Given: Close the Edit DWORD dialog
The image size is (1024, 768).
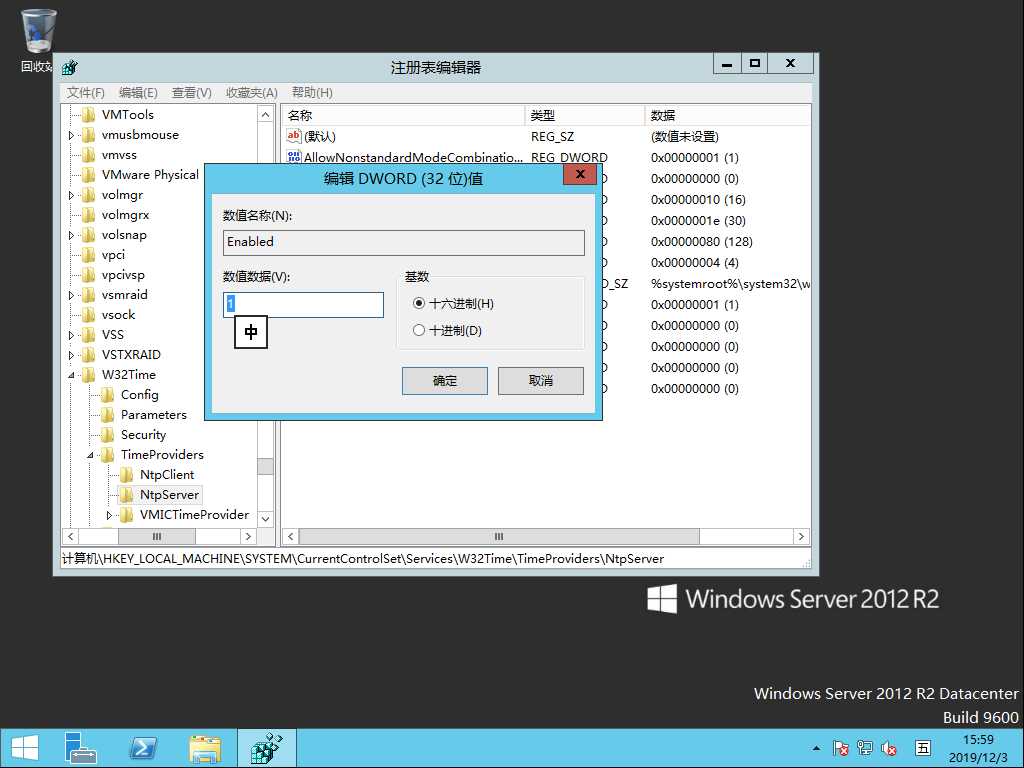Looking at the screenshot, I should click(x=580, y=174).
